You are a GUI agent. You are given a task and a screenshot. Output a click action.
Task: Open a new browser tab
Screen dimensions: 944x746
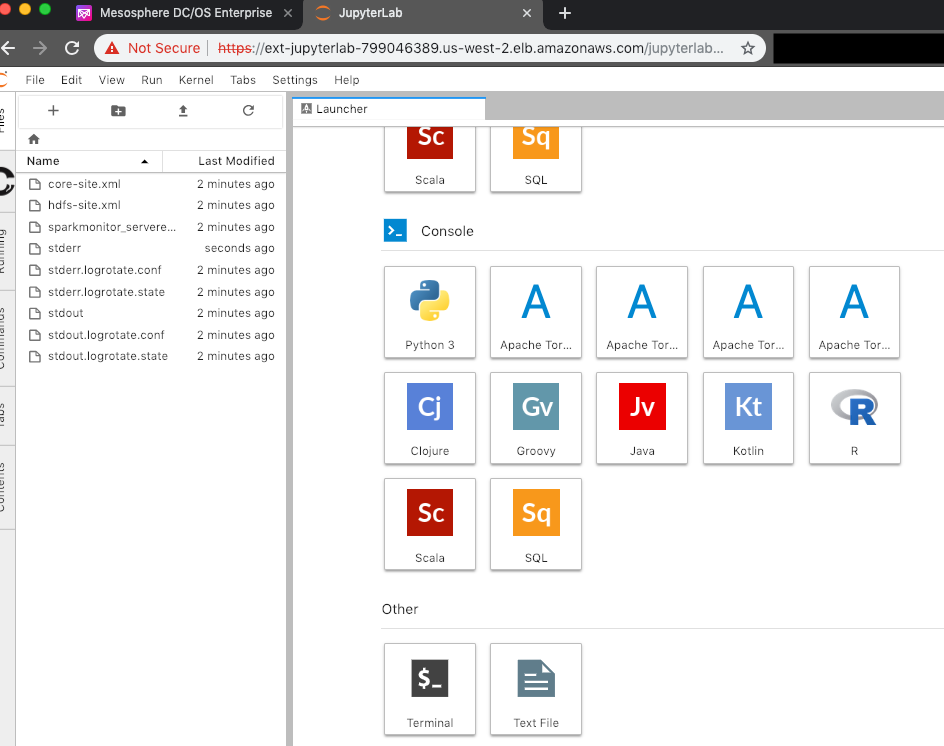point(565,13)
